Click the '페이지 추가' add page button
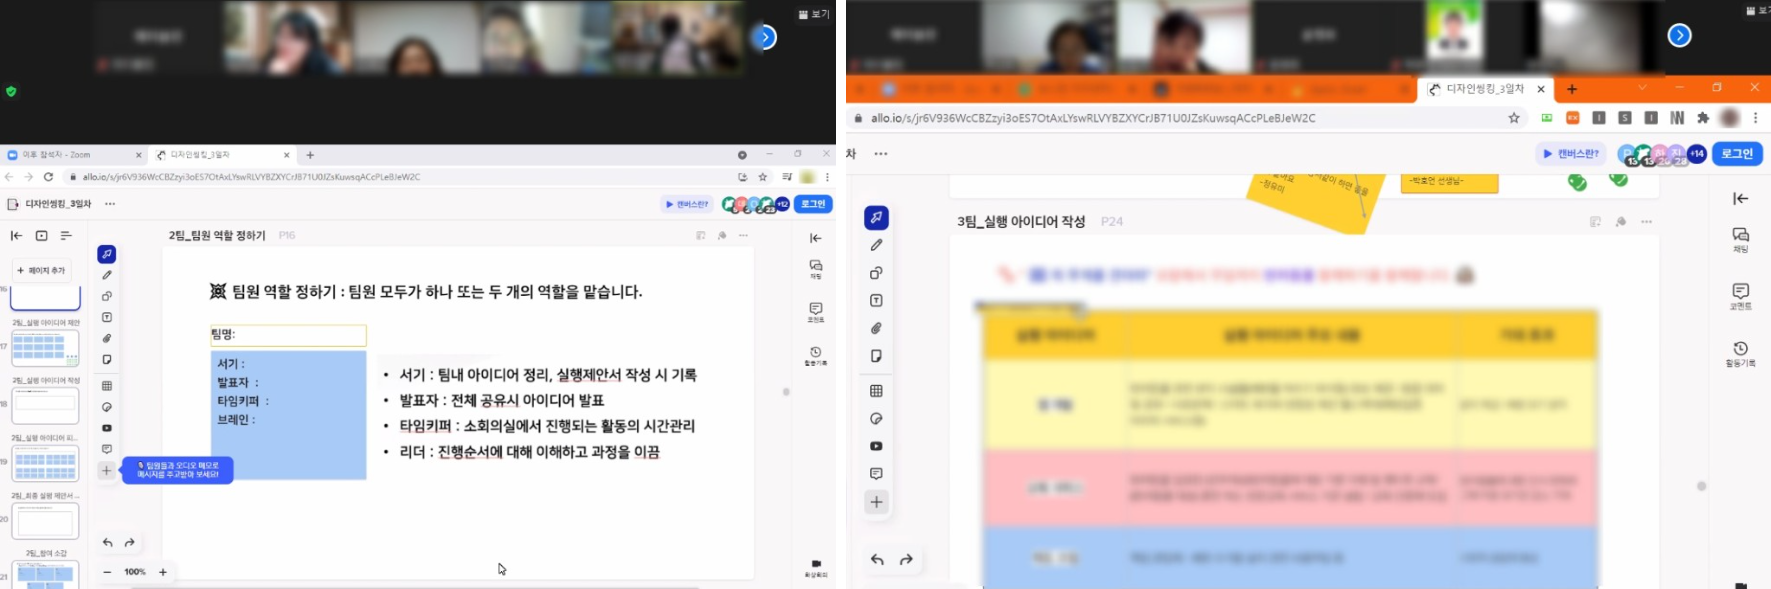This screenshot has width=1771, height=589. [41, 270]
